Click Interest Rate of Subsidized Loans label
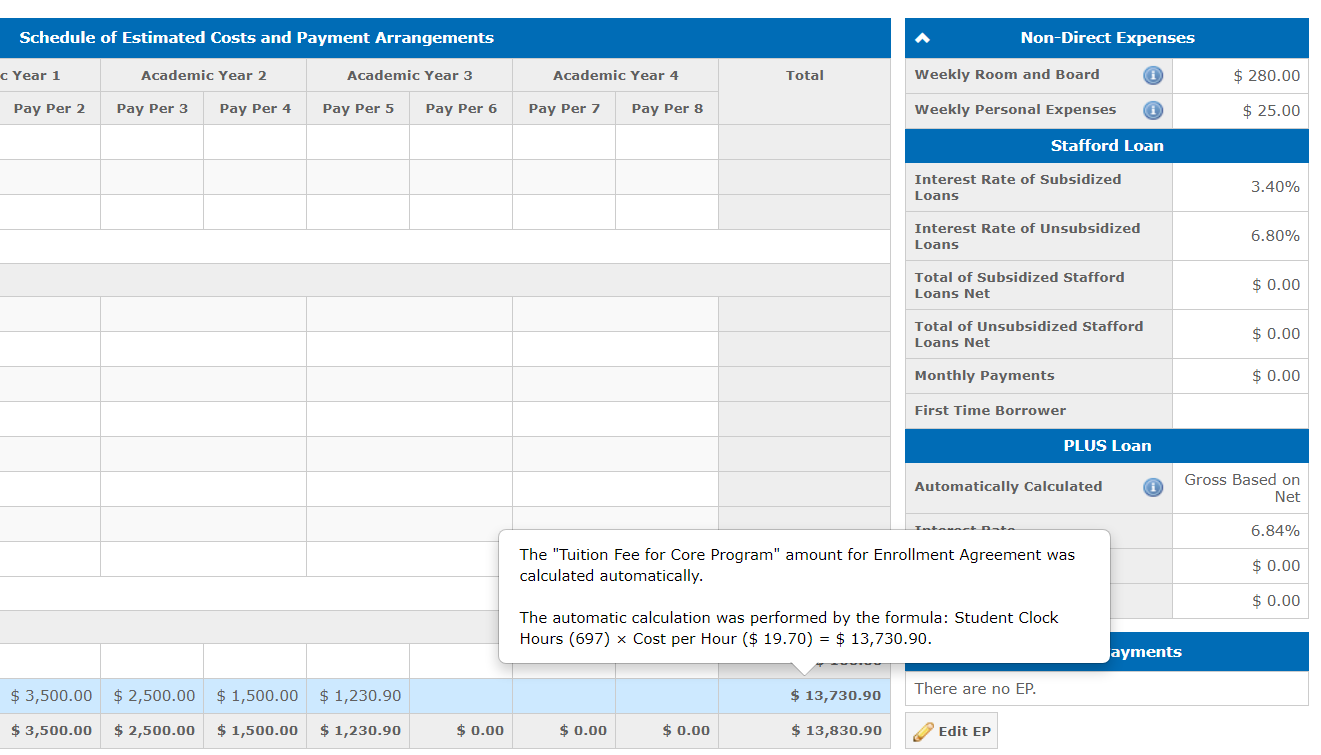 click(x=1018, y=187)
